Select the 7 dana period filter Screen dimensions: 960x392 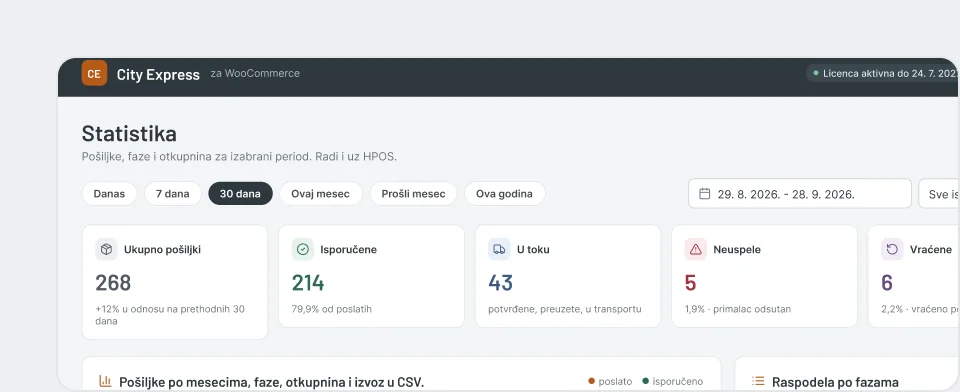click(173, 194)
